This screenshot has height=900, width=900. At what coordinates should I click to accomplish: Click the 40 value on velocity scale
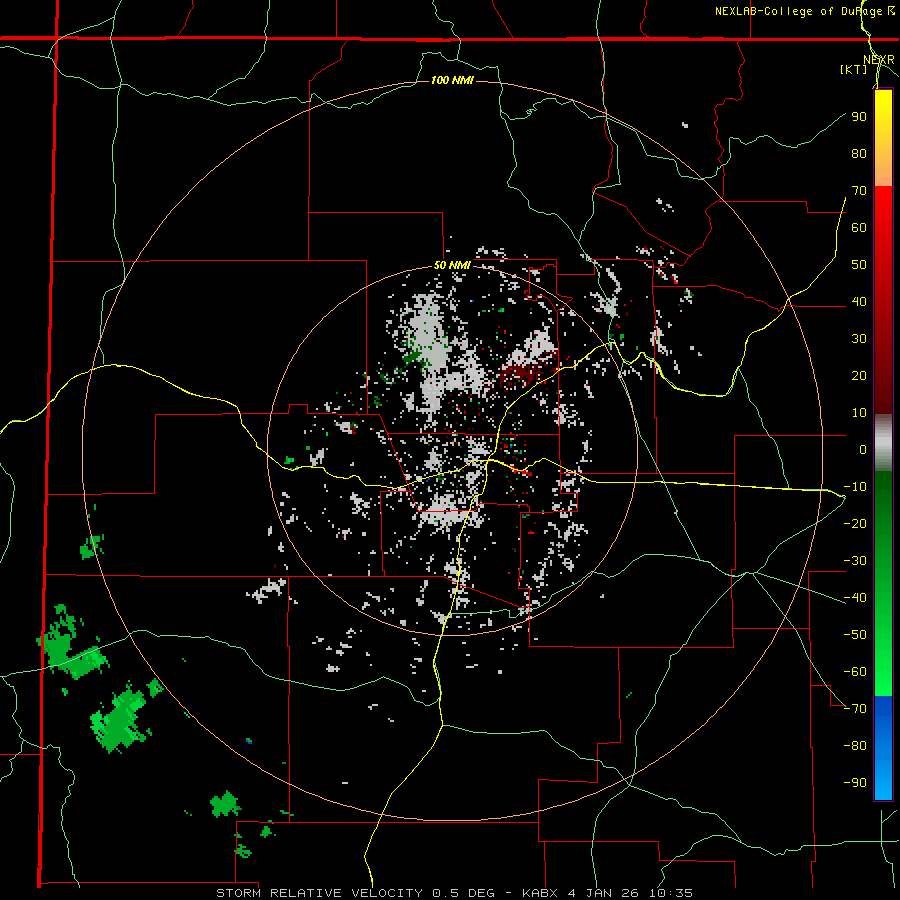point(859,301)
